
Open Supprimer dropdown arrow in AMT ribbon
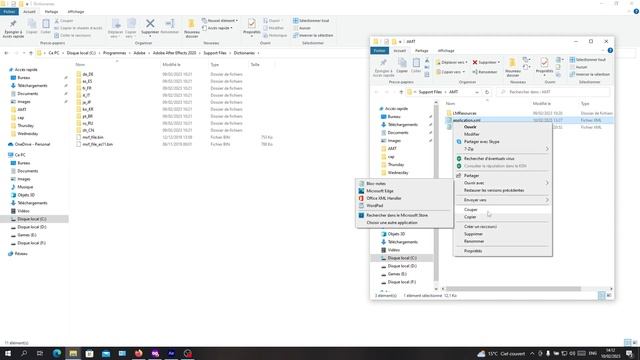[499, 62]
